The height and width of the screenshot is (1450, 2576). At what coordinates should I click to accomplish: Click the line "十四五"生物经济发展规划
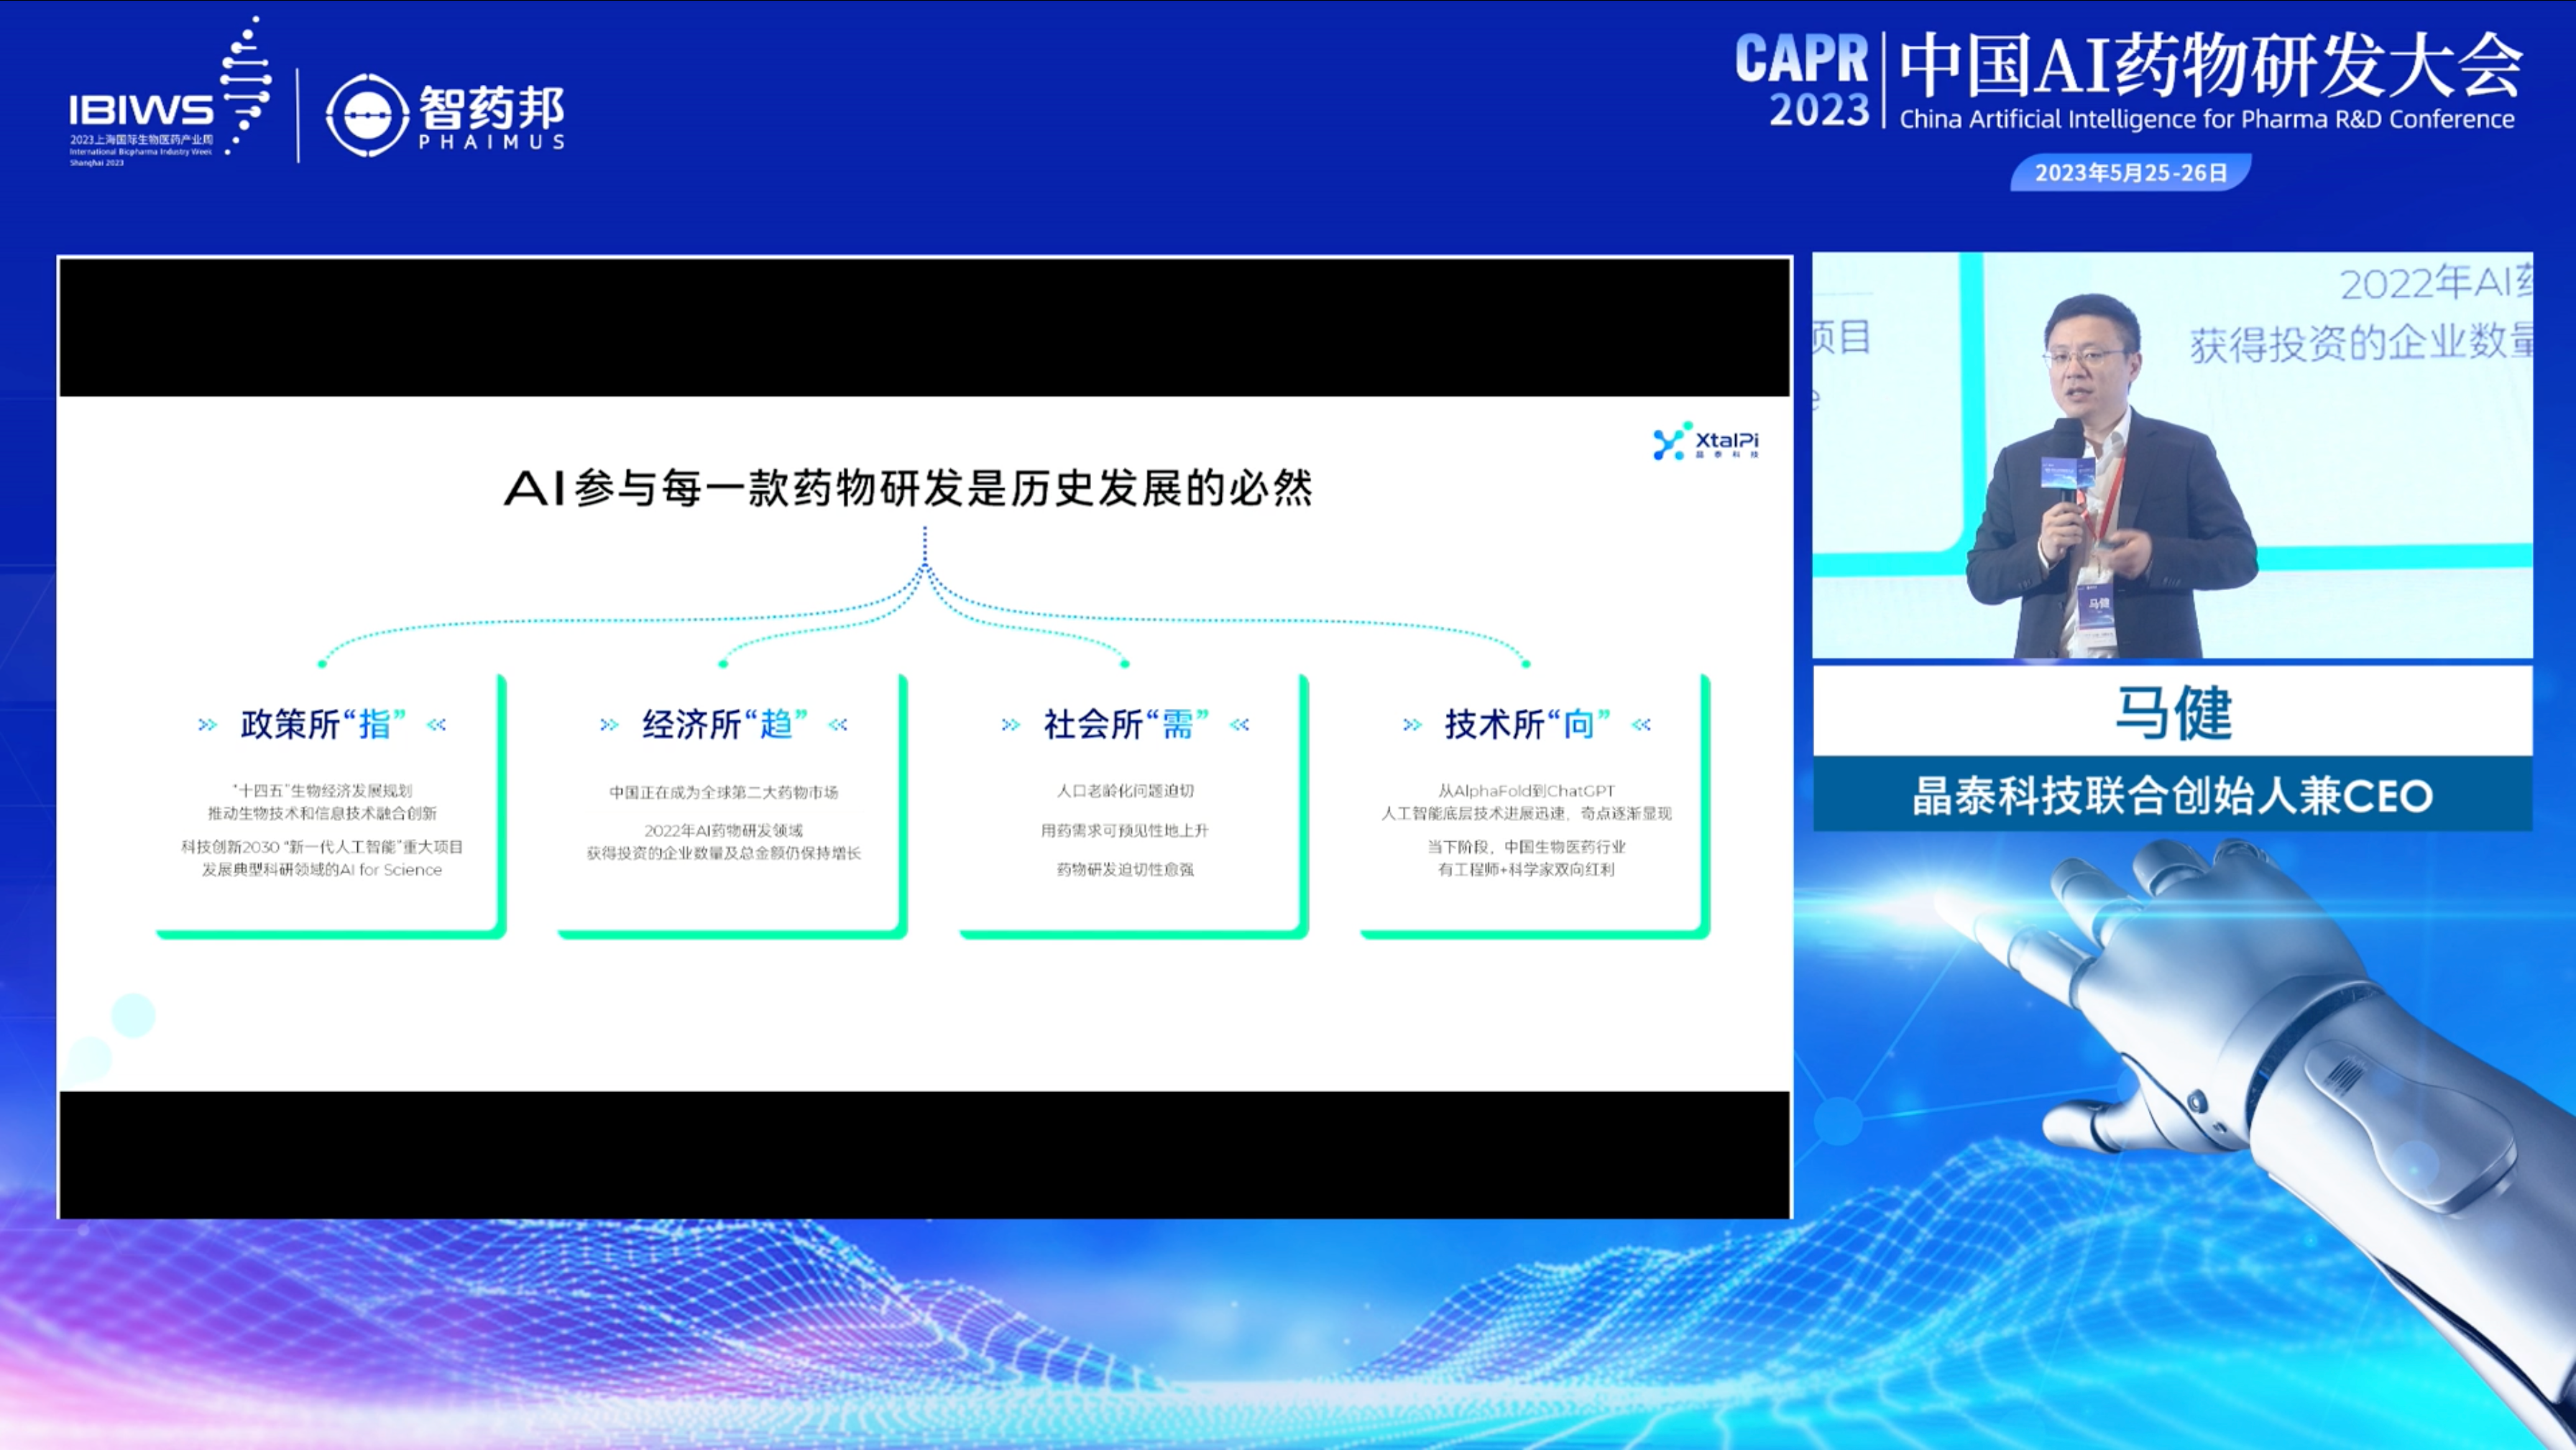pyautogui.click(x=322, y=790)
